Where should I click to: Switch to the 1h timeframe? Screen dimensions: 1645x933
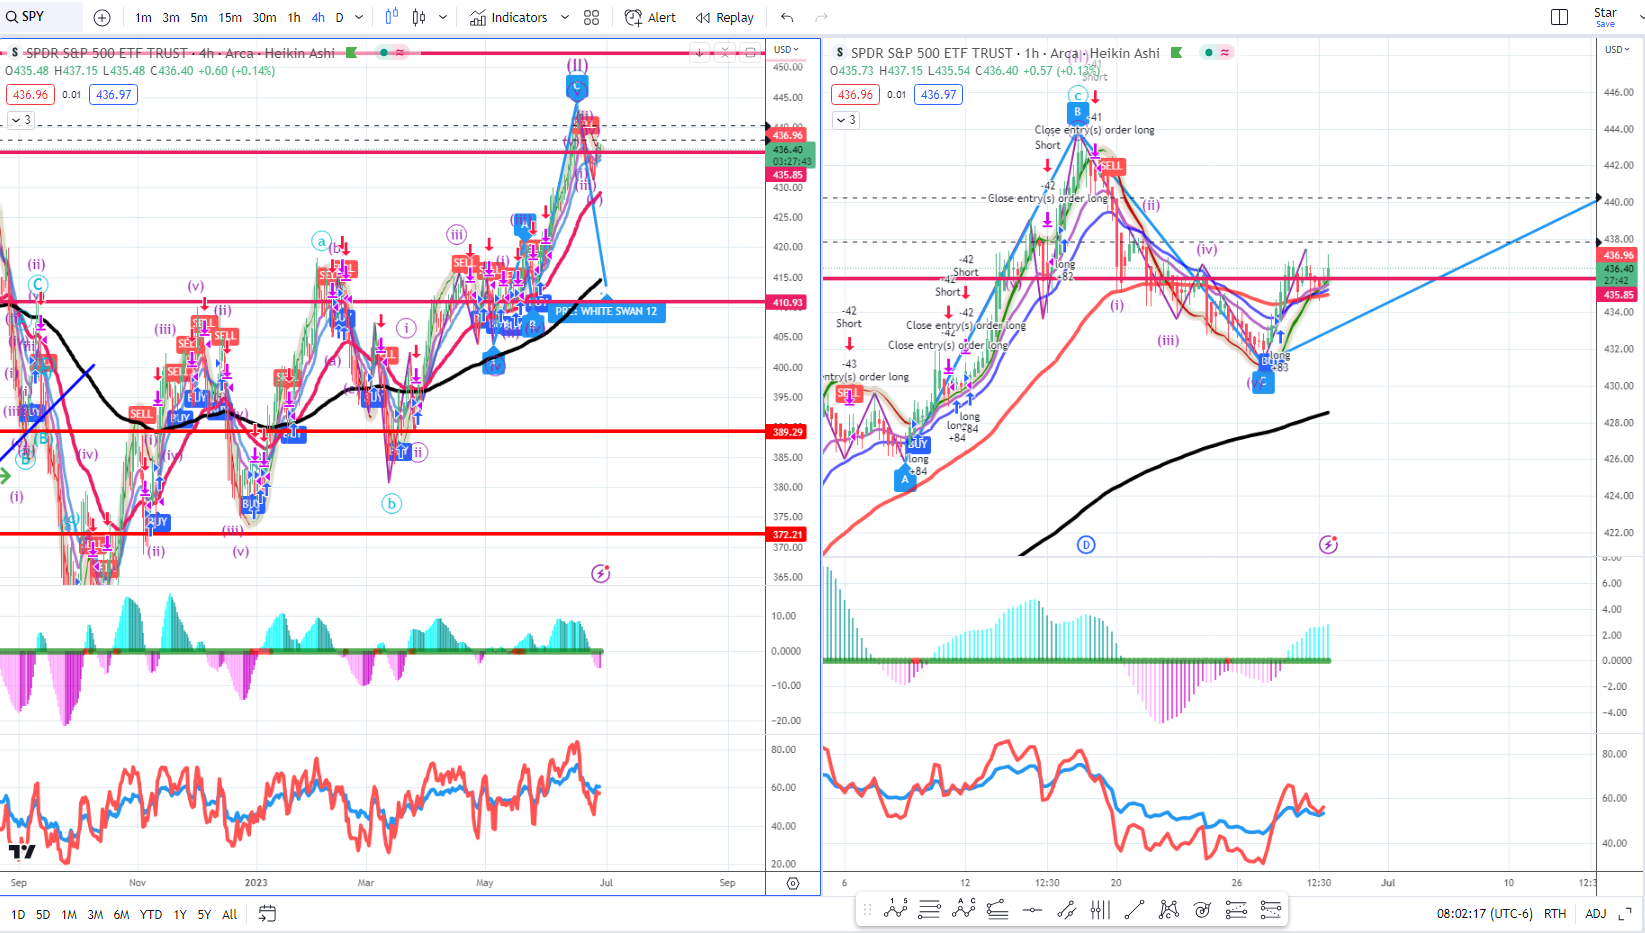point(294,18)
